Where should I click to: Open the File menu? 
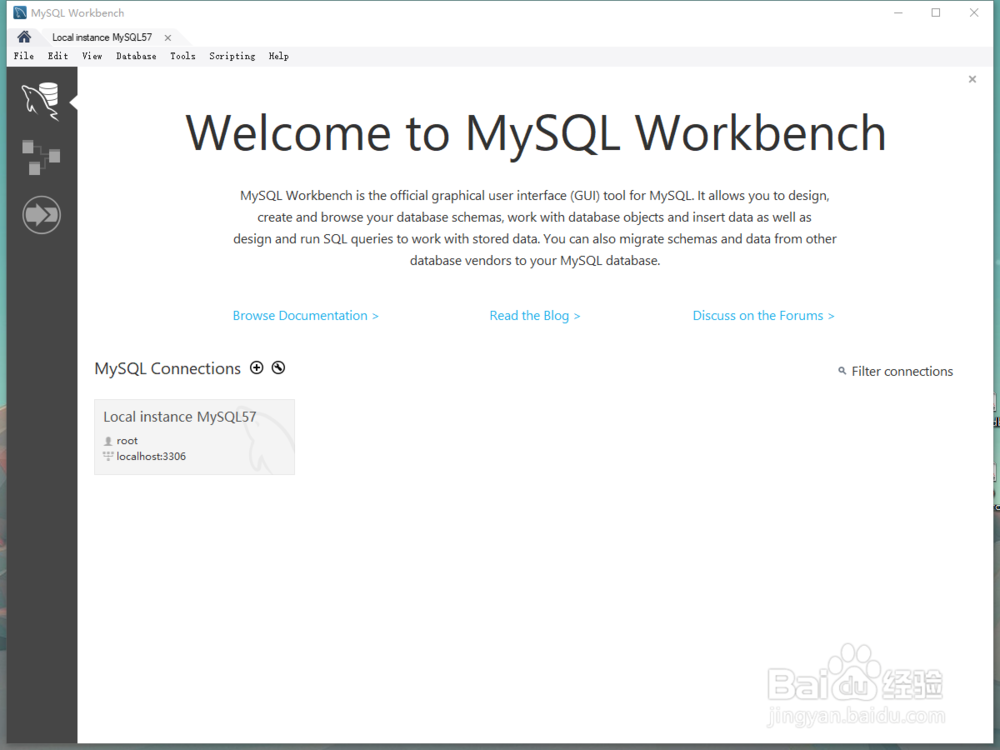[24, 56]
